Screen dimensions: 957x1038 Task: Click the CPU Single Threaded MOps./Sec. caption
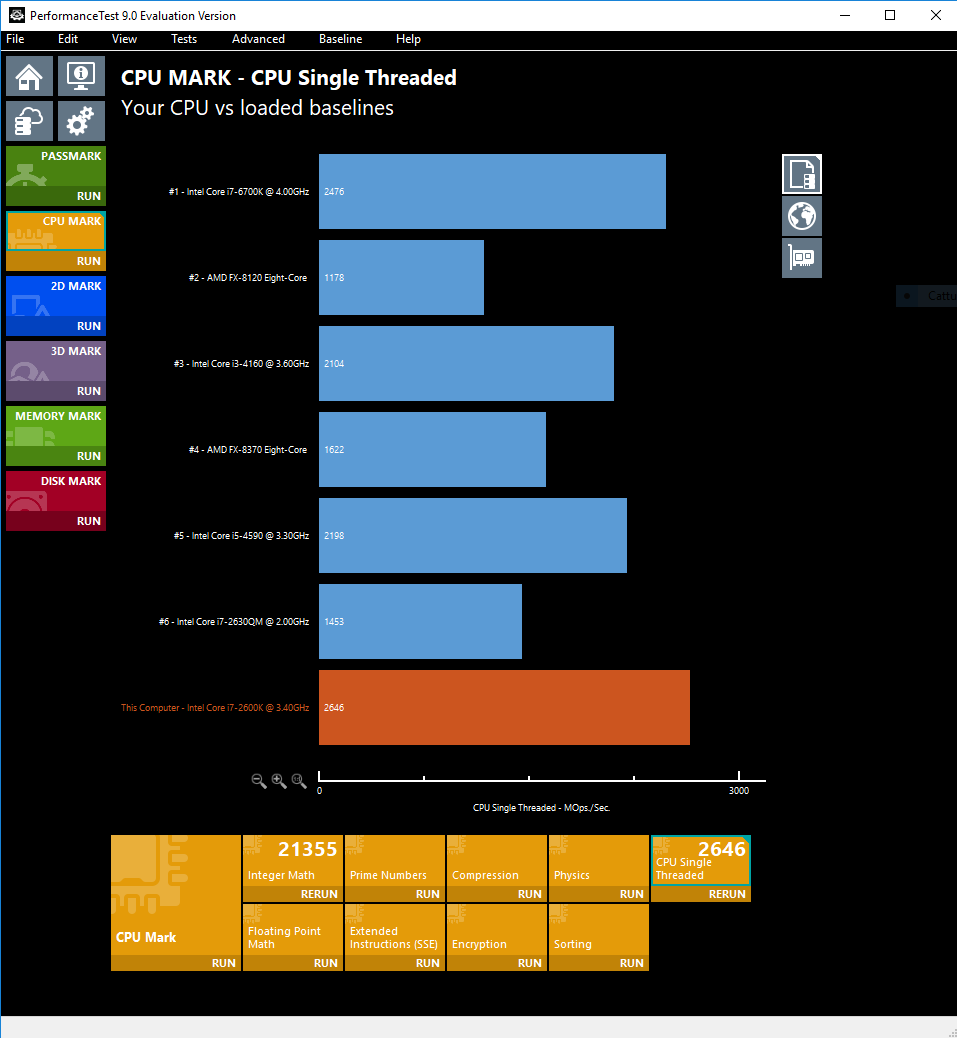(541, 808)
